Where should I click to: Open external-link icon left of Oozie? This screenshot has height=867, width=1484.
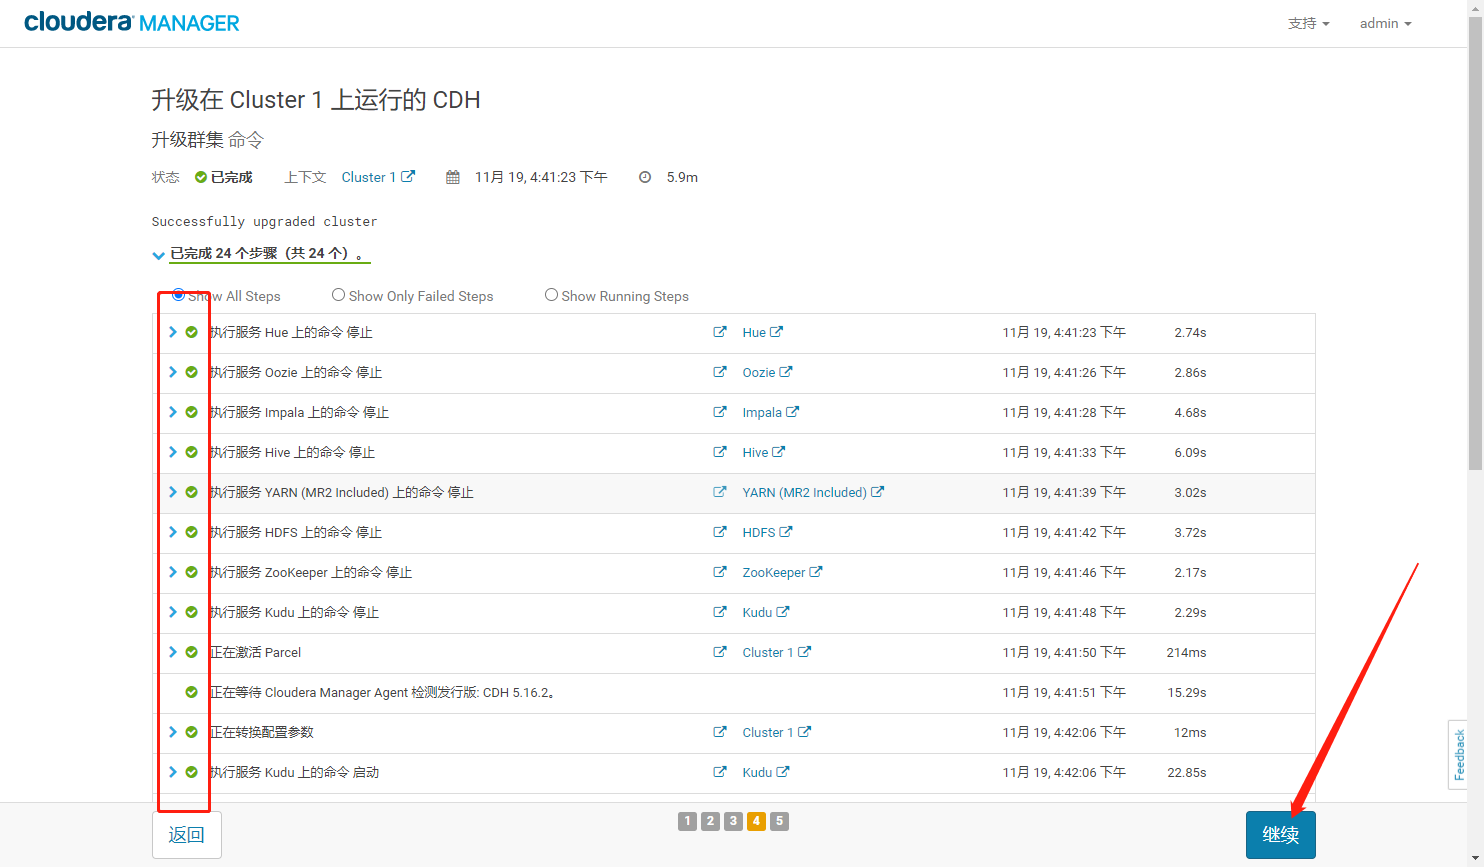[720, 372]
